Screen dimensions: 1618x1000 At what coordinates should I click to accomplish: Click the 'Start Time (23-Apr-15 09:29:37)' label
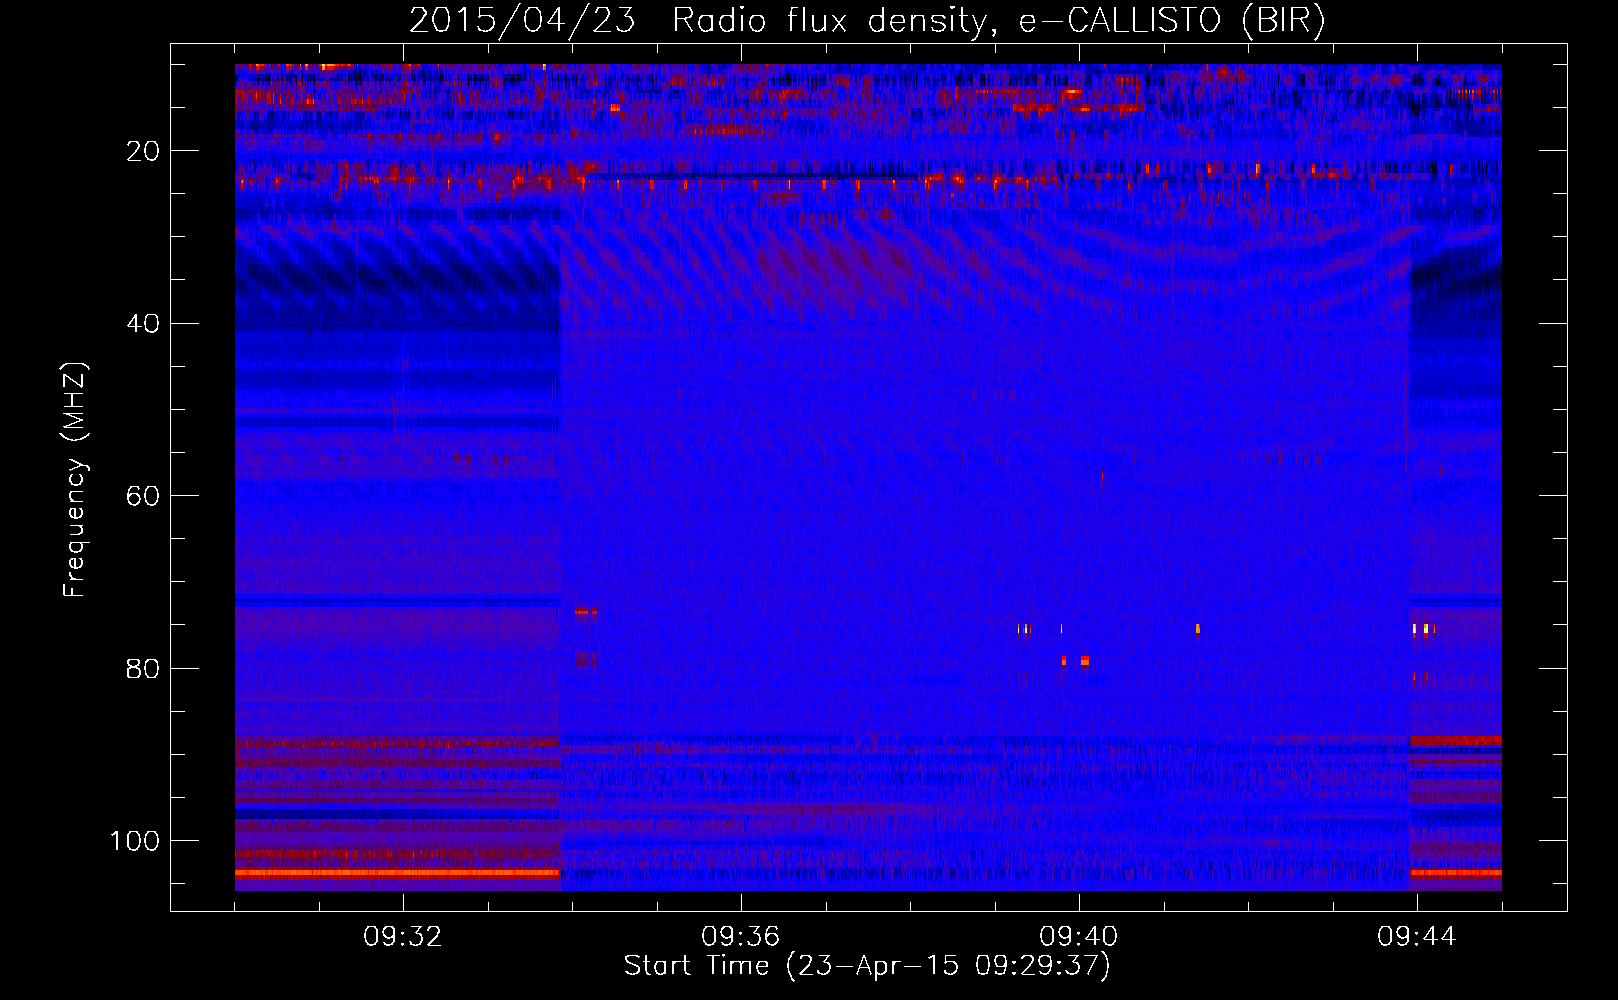pyautogui.click(x=867, y=966)
